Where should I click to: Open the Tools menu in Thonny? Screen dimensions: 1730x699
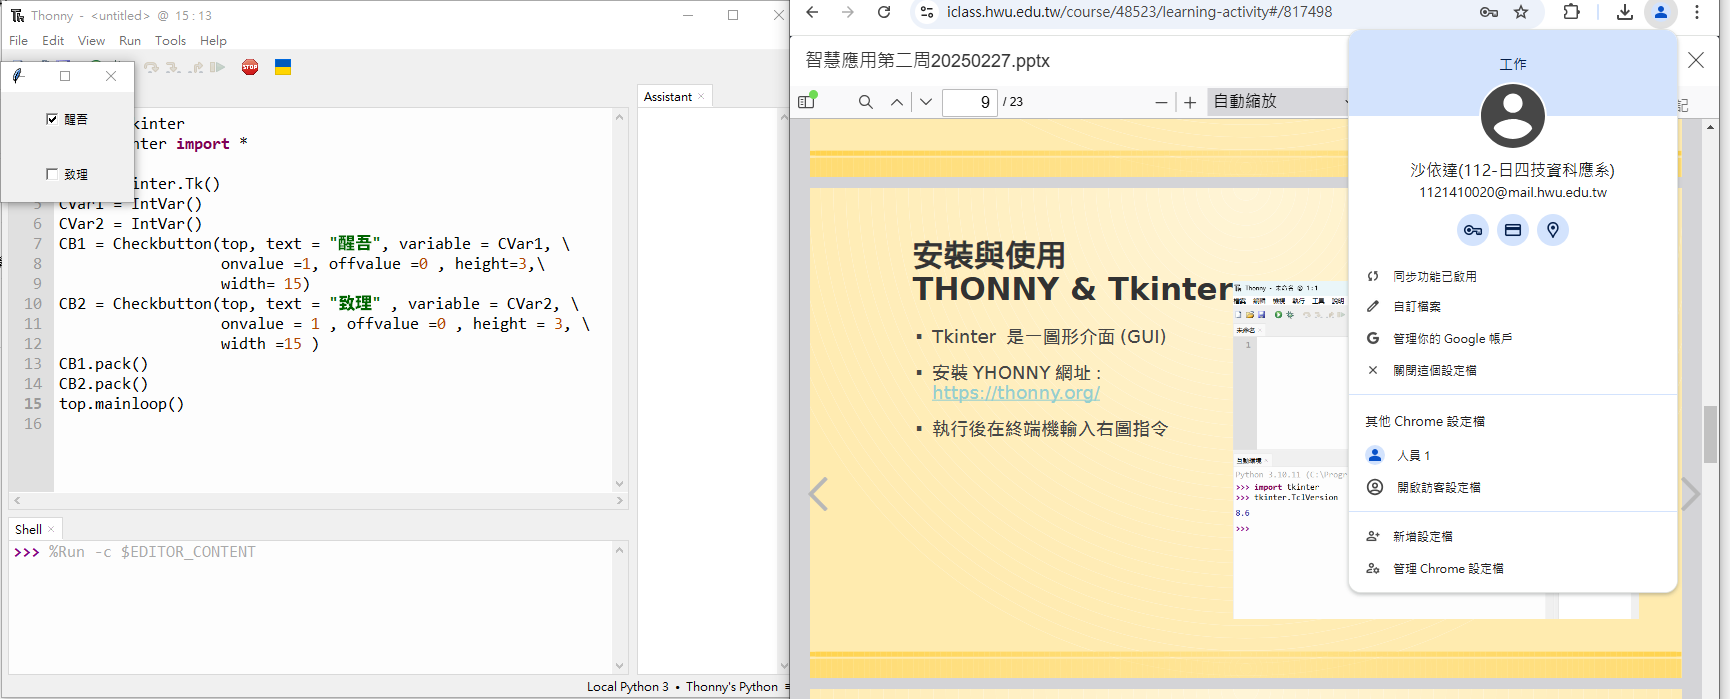point(170,41)
